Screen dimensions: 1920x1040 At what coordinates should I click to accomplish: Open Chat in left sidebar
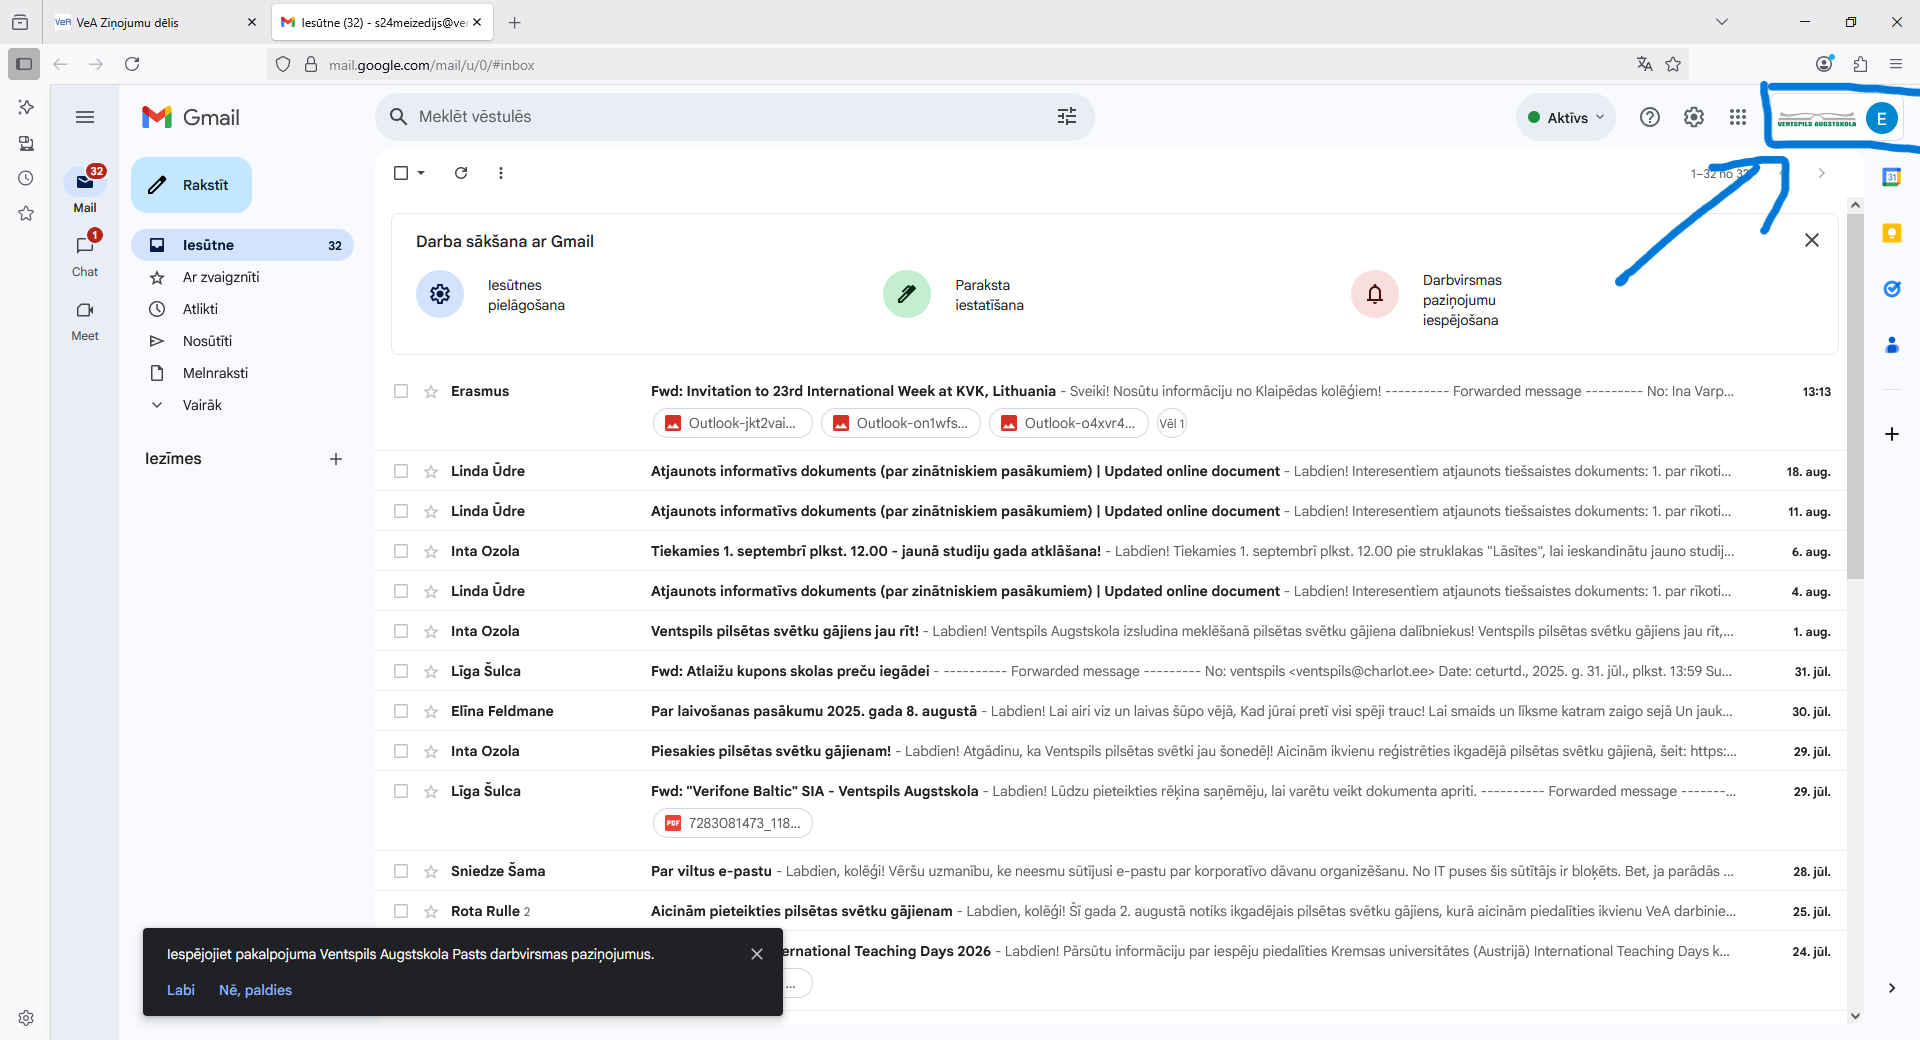pos(85,256)
